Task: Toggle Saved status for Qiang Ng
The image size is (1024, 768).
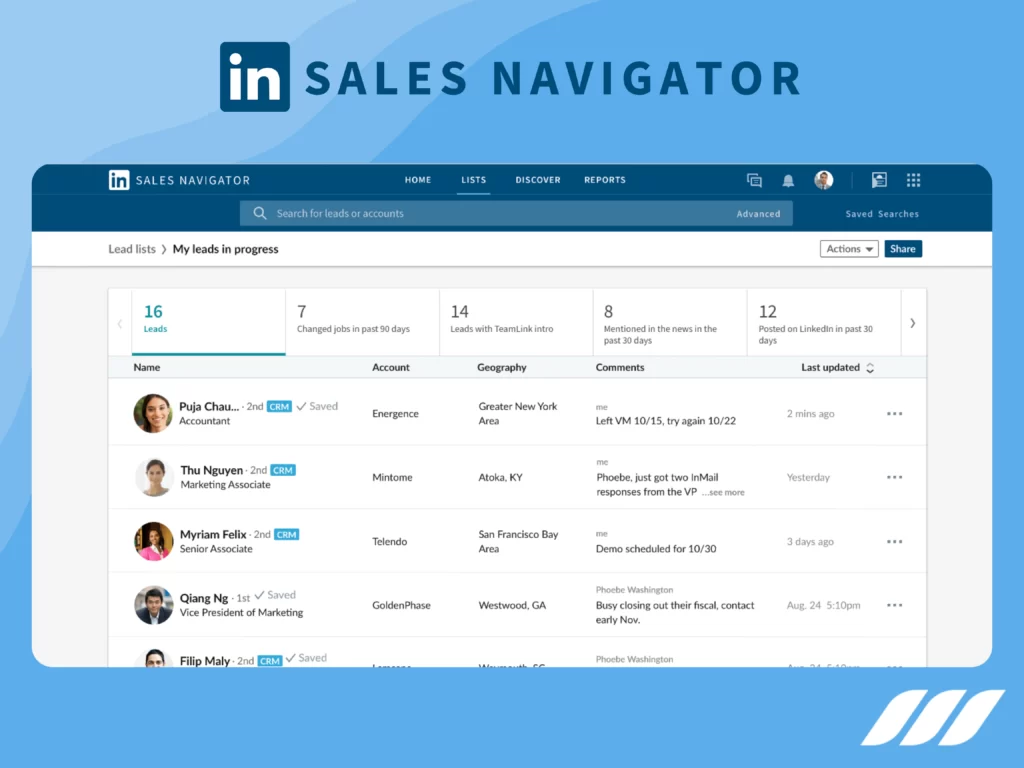Action: point(275,595)
